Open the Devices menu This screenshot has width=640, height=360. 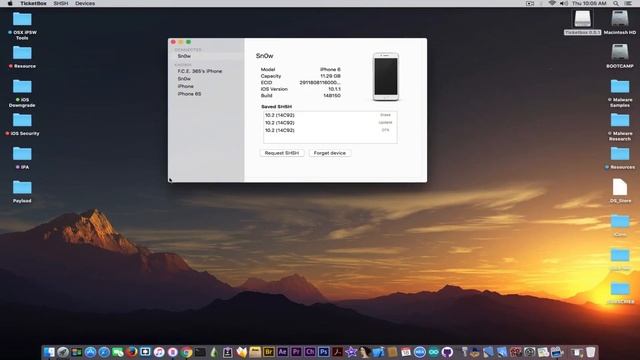(85, 3)
